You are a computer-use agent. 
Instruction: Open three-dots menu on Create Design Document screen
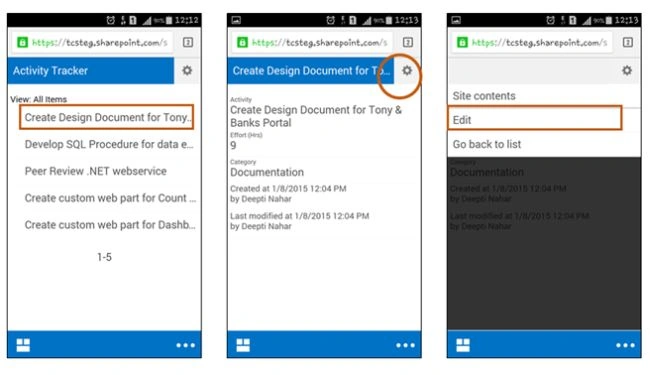click(405, 345)
